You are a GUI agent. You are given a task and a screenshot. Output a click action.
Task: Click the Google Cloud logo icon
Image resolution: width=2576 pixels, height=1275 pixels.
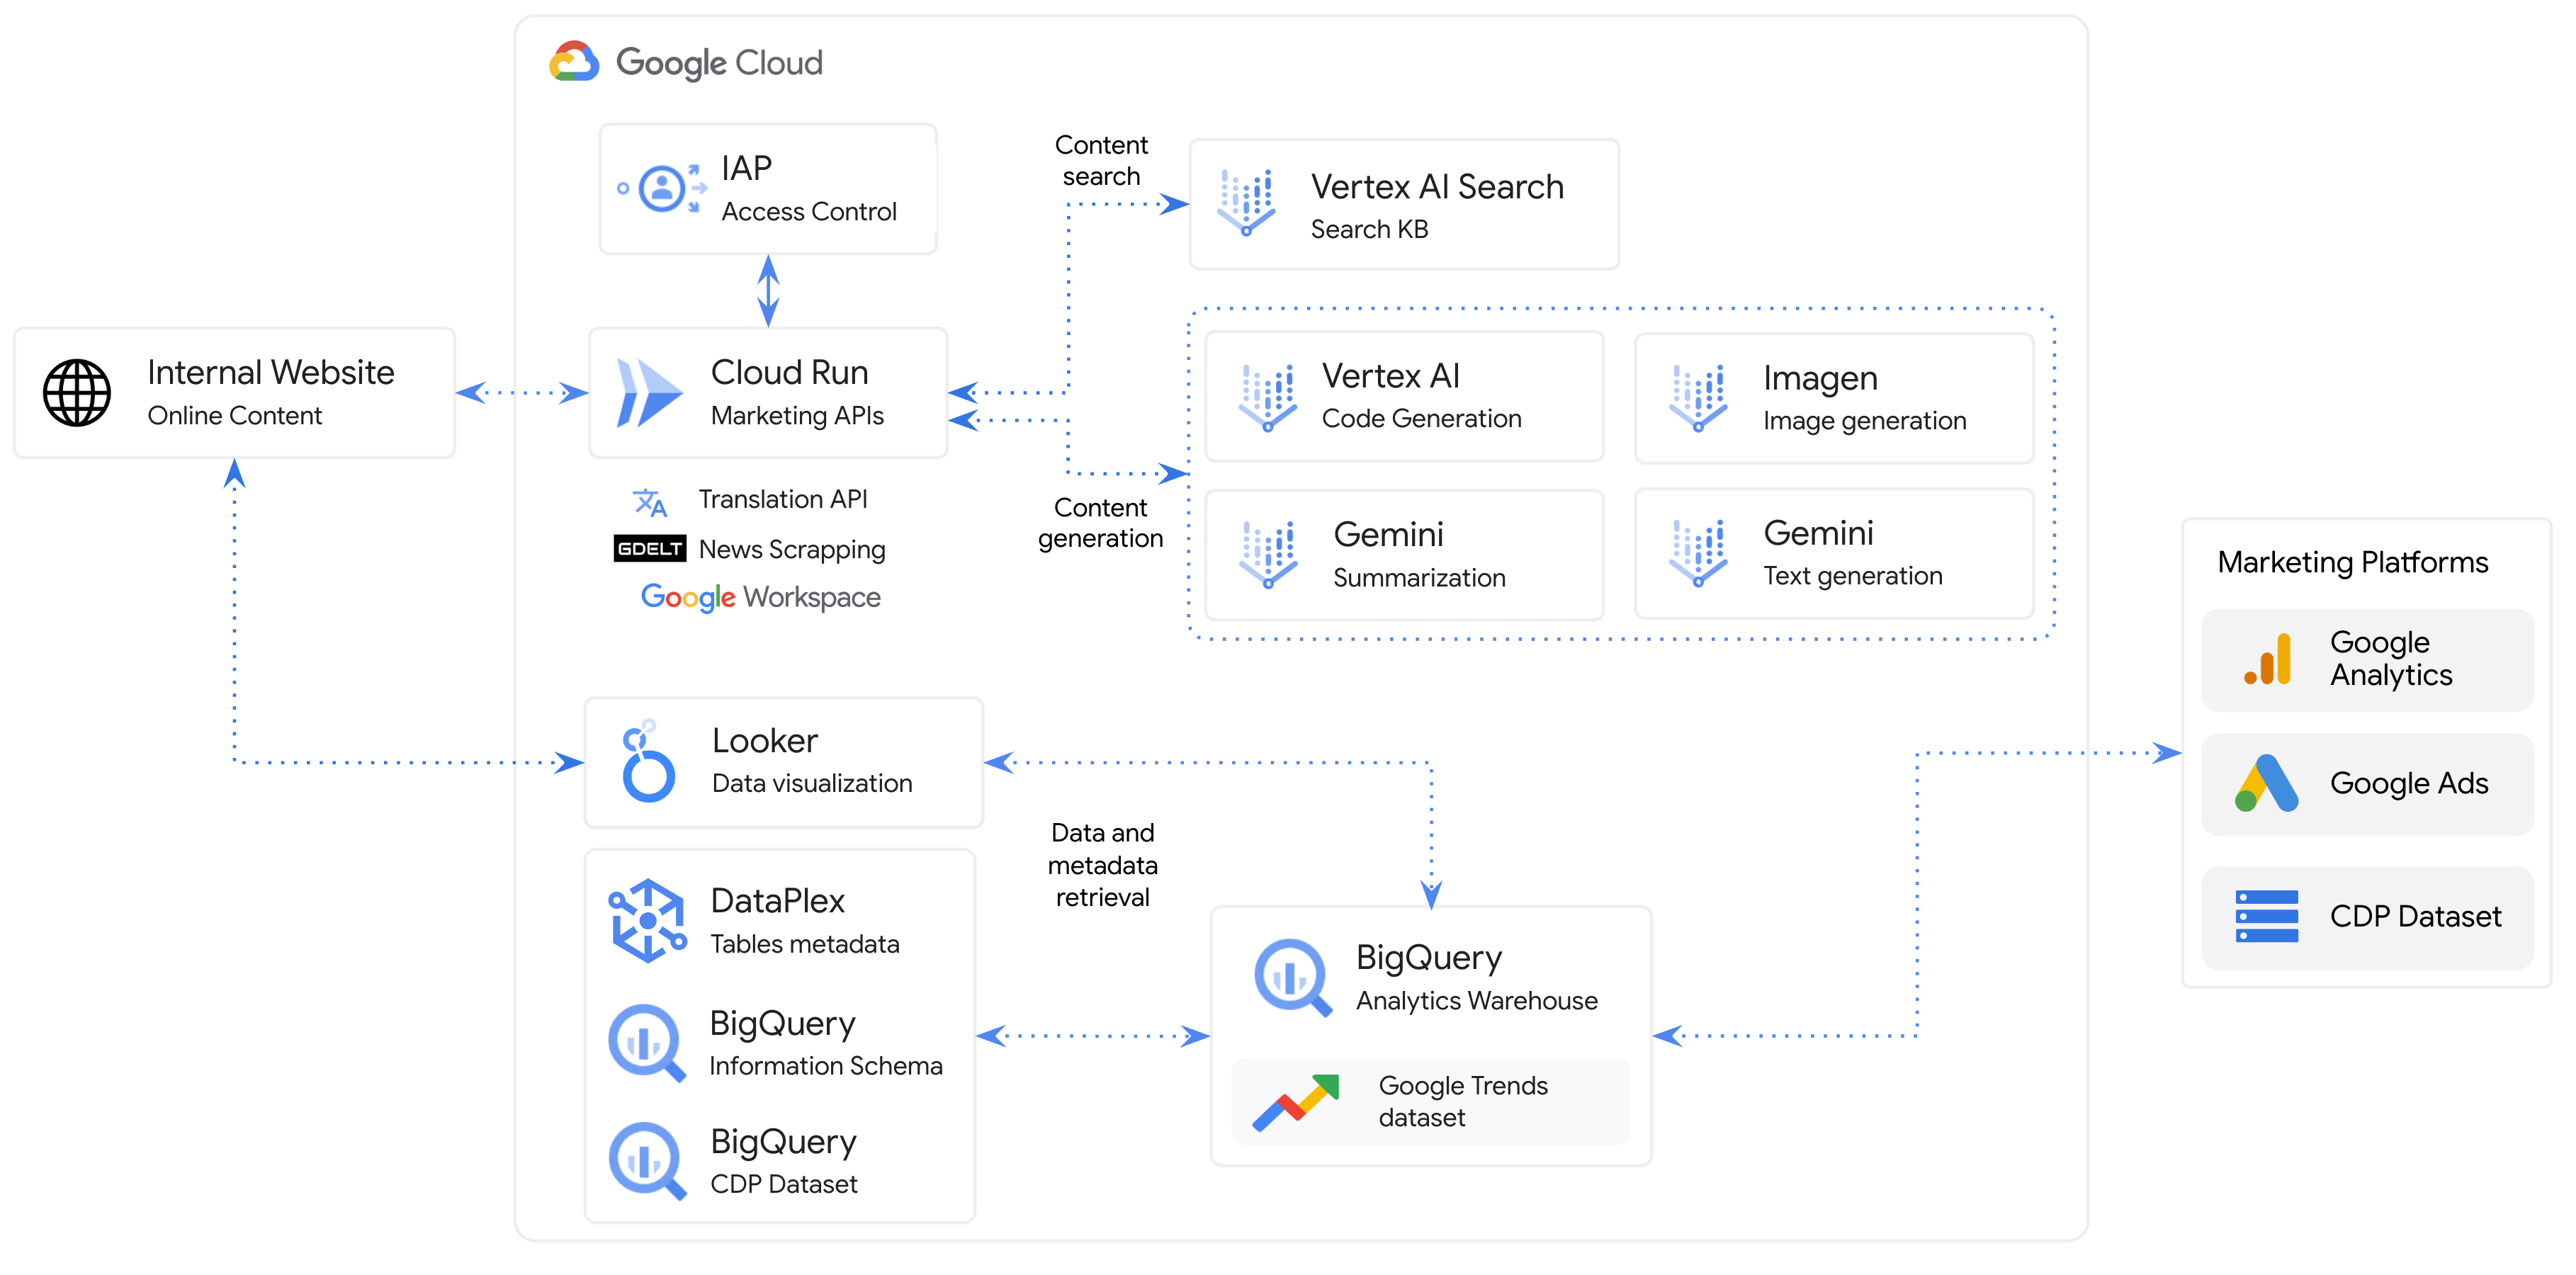click(x=574, y=62)
